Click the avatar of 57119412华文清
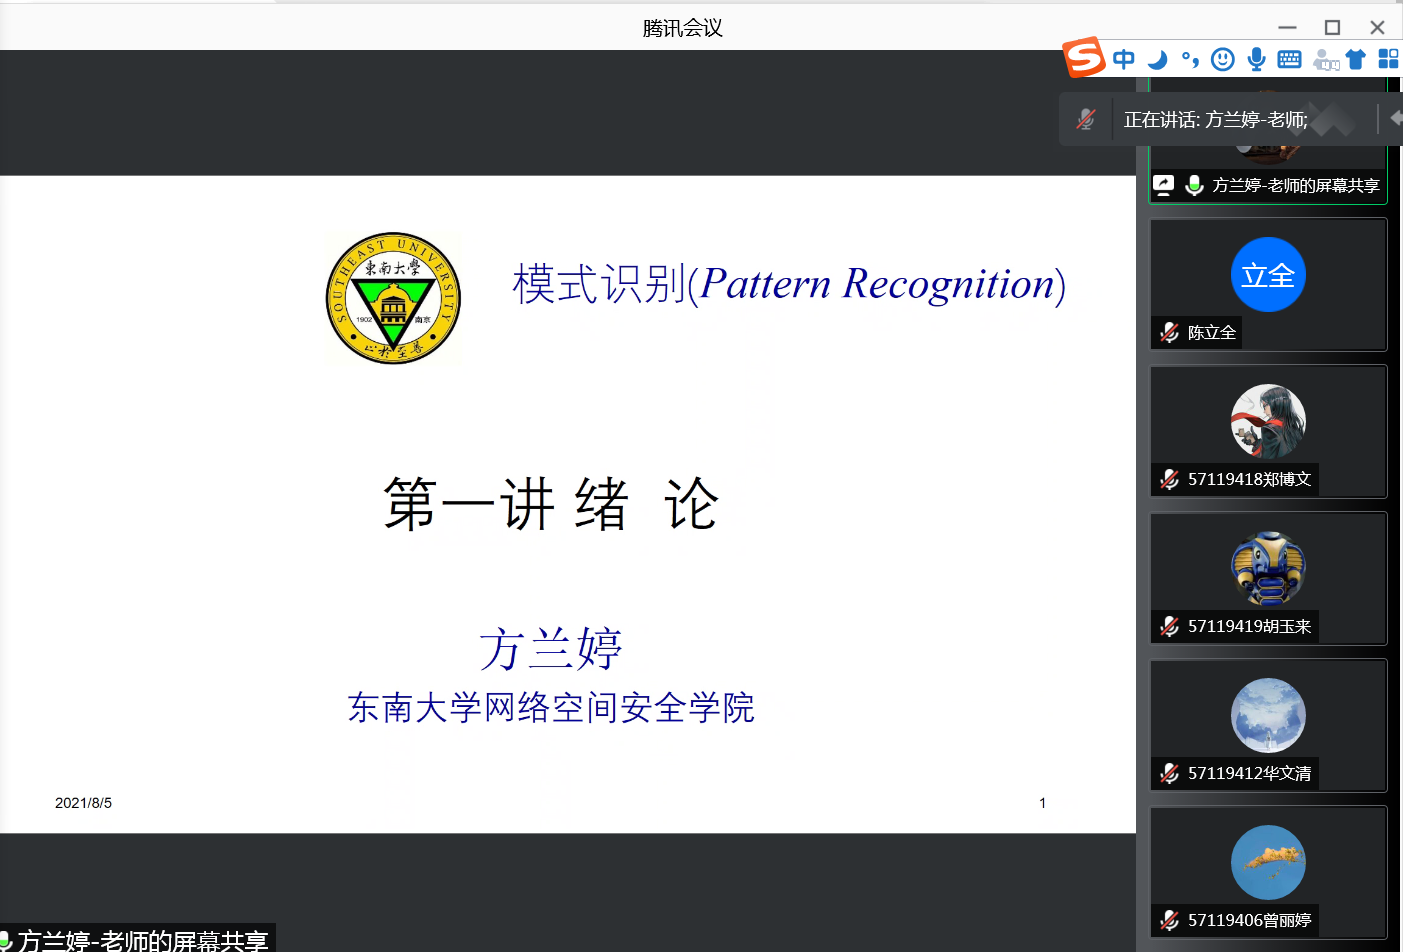Image resolution: width=1403 pixels, height=952 pixels. coord(1268,716)
